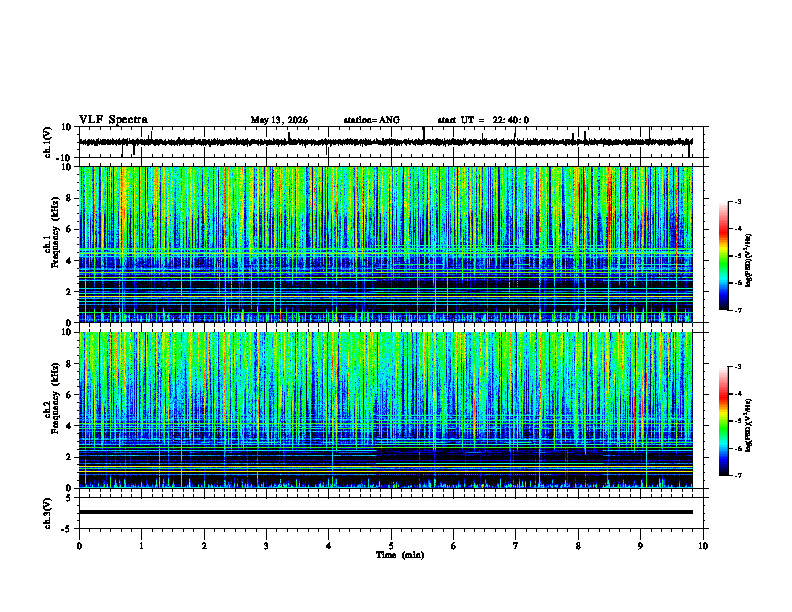Click the start UT time '22:40:0'
The height and width of the screenshot is (612, 792).
(511, 120)
